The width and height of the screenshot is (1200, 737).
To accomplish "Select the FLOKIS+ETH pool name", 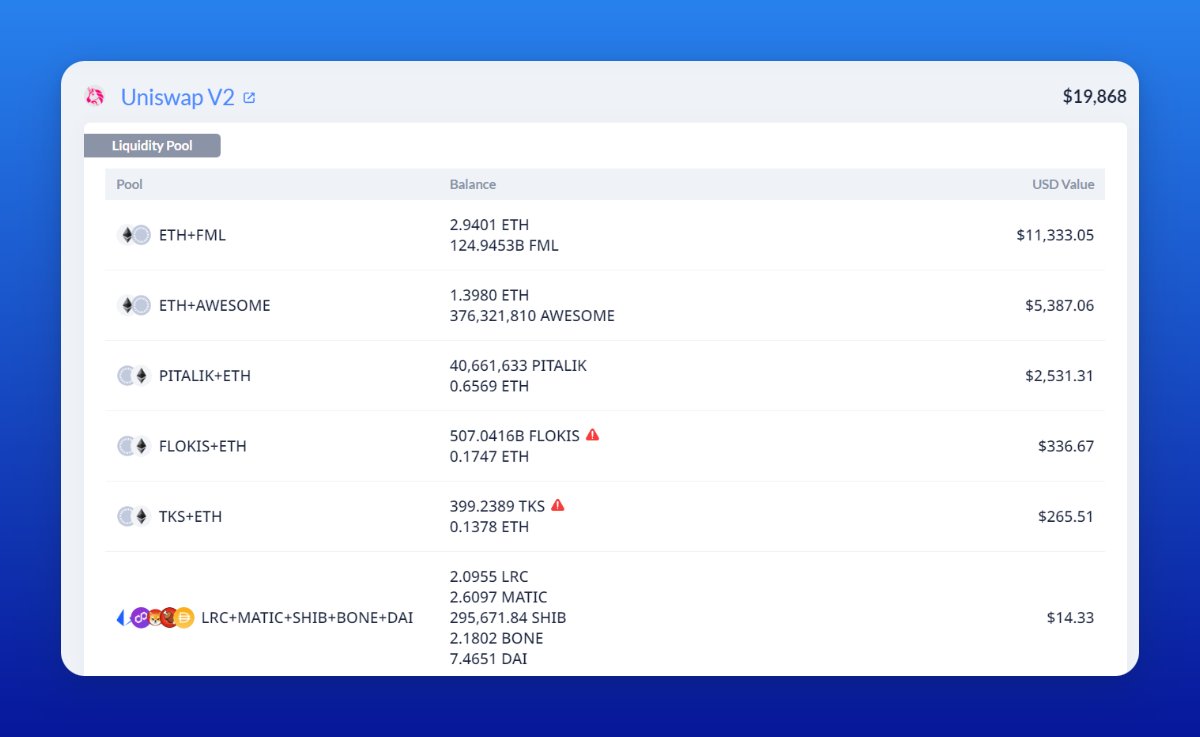I will tap(203, 446).
